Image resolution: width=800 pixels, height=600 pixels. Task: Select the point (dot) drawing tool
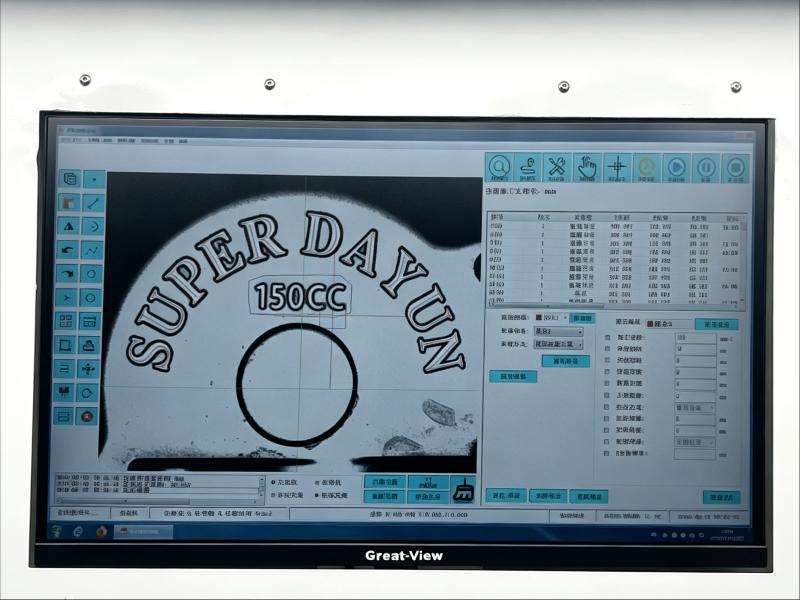click(x=94, y=179)
